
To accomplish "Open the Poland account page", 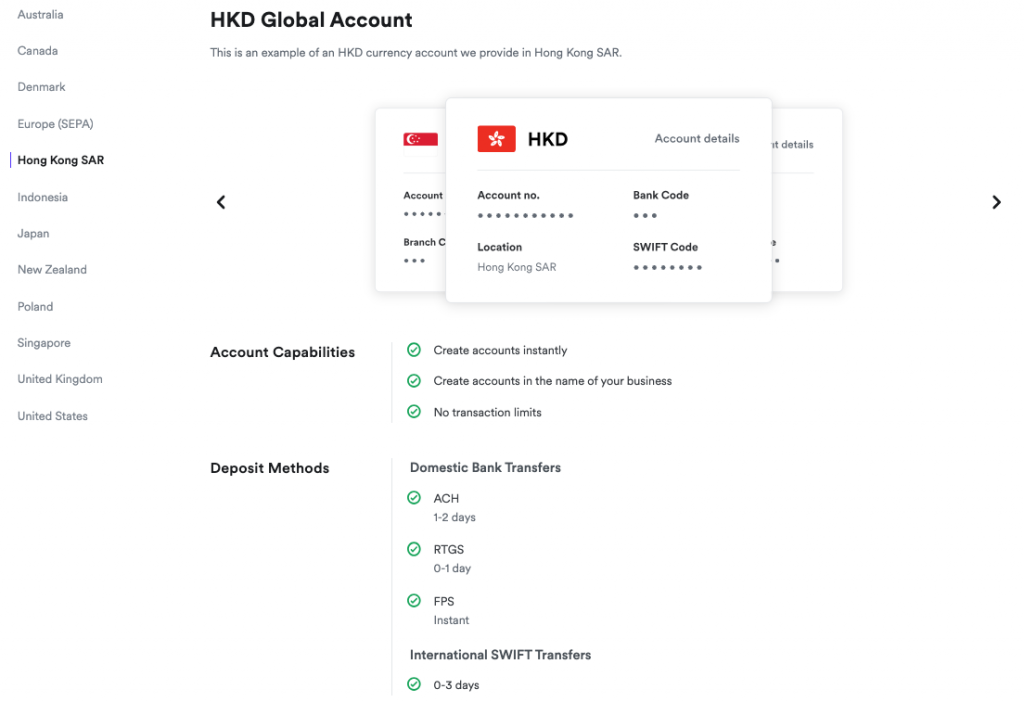I will pyautogui.click(x=35, y=306).
